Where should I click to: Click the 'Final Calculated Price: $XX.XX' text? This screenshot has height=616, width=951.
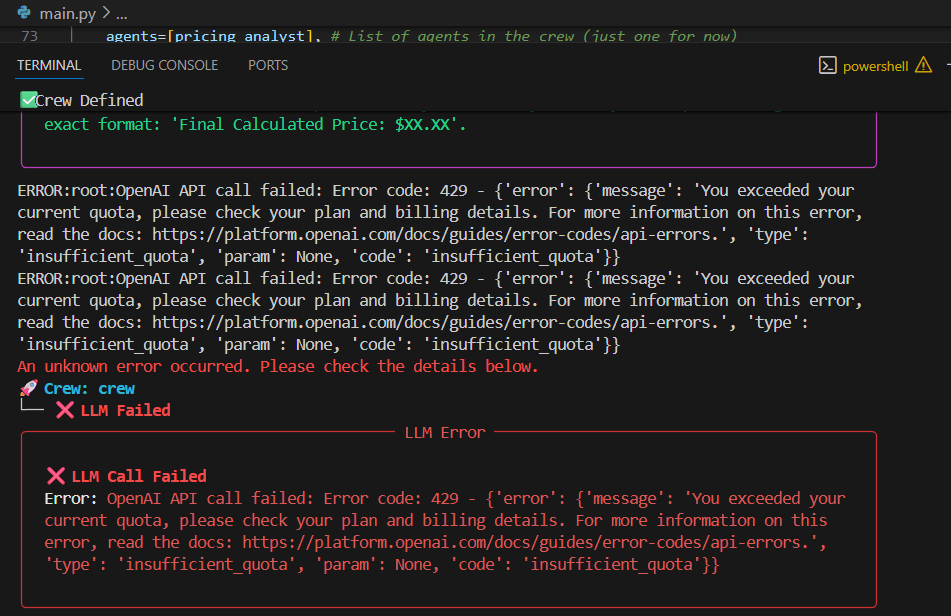[x=313, y=124]
